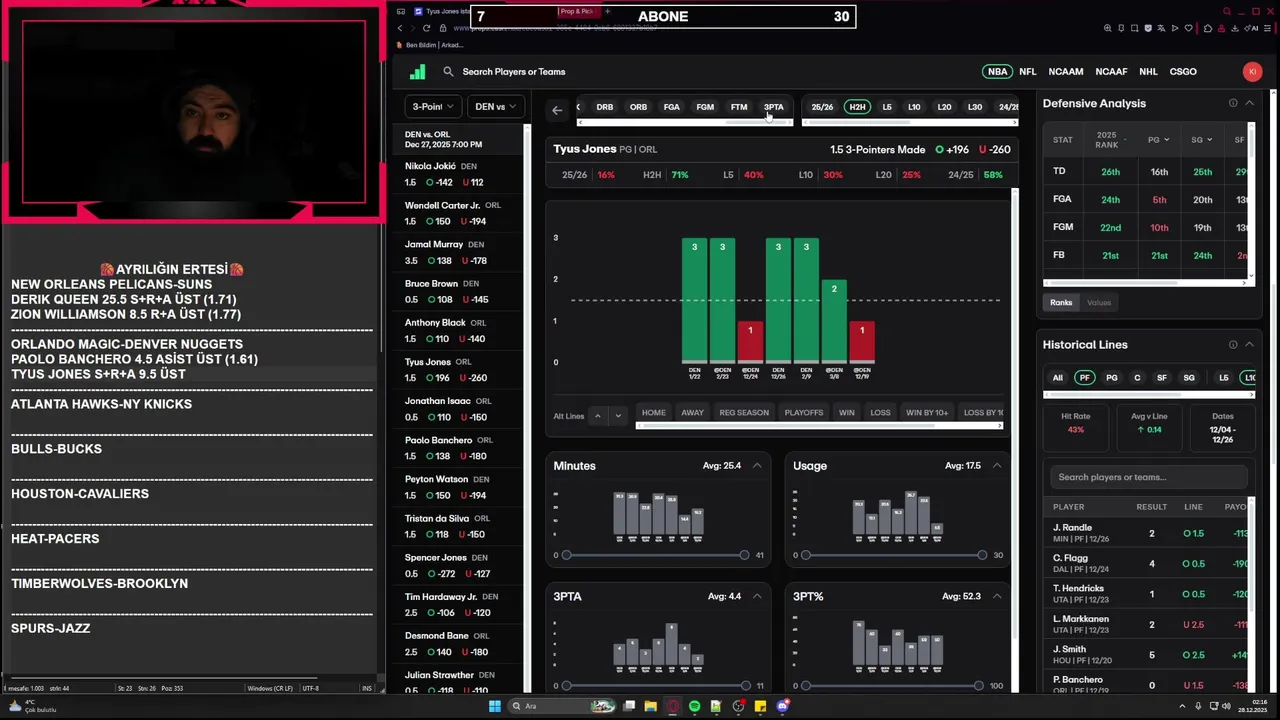Viewport: 1280px width, 720px height.
Task: Select PG position in Historical Lines
Action: coord(1111,378)
